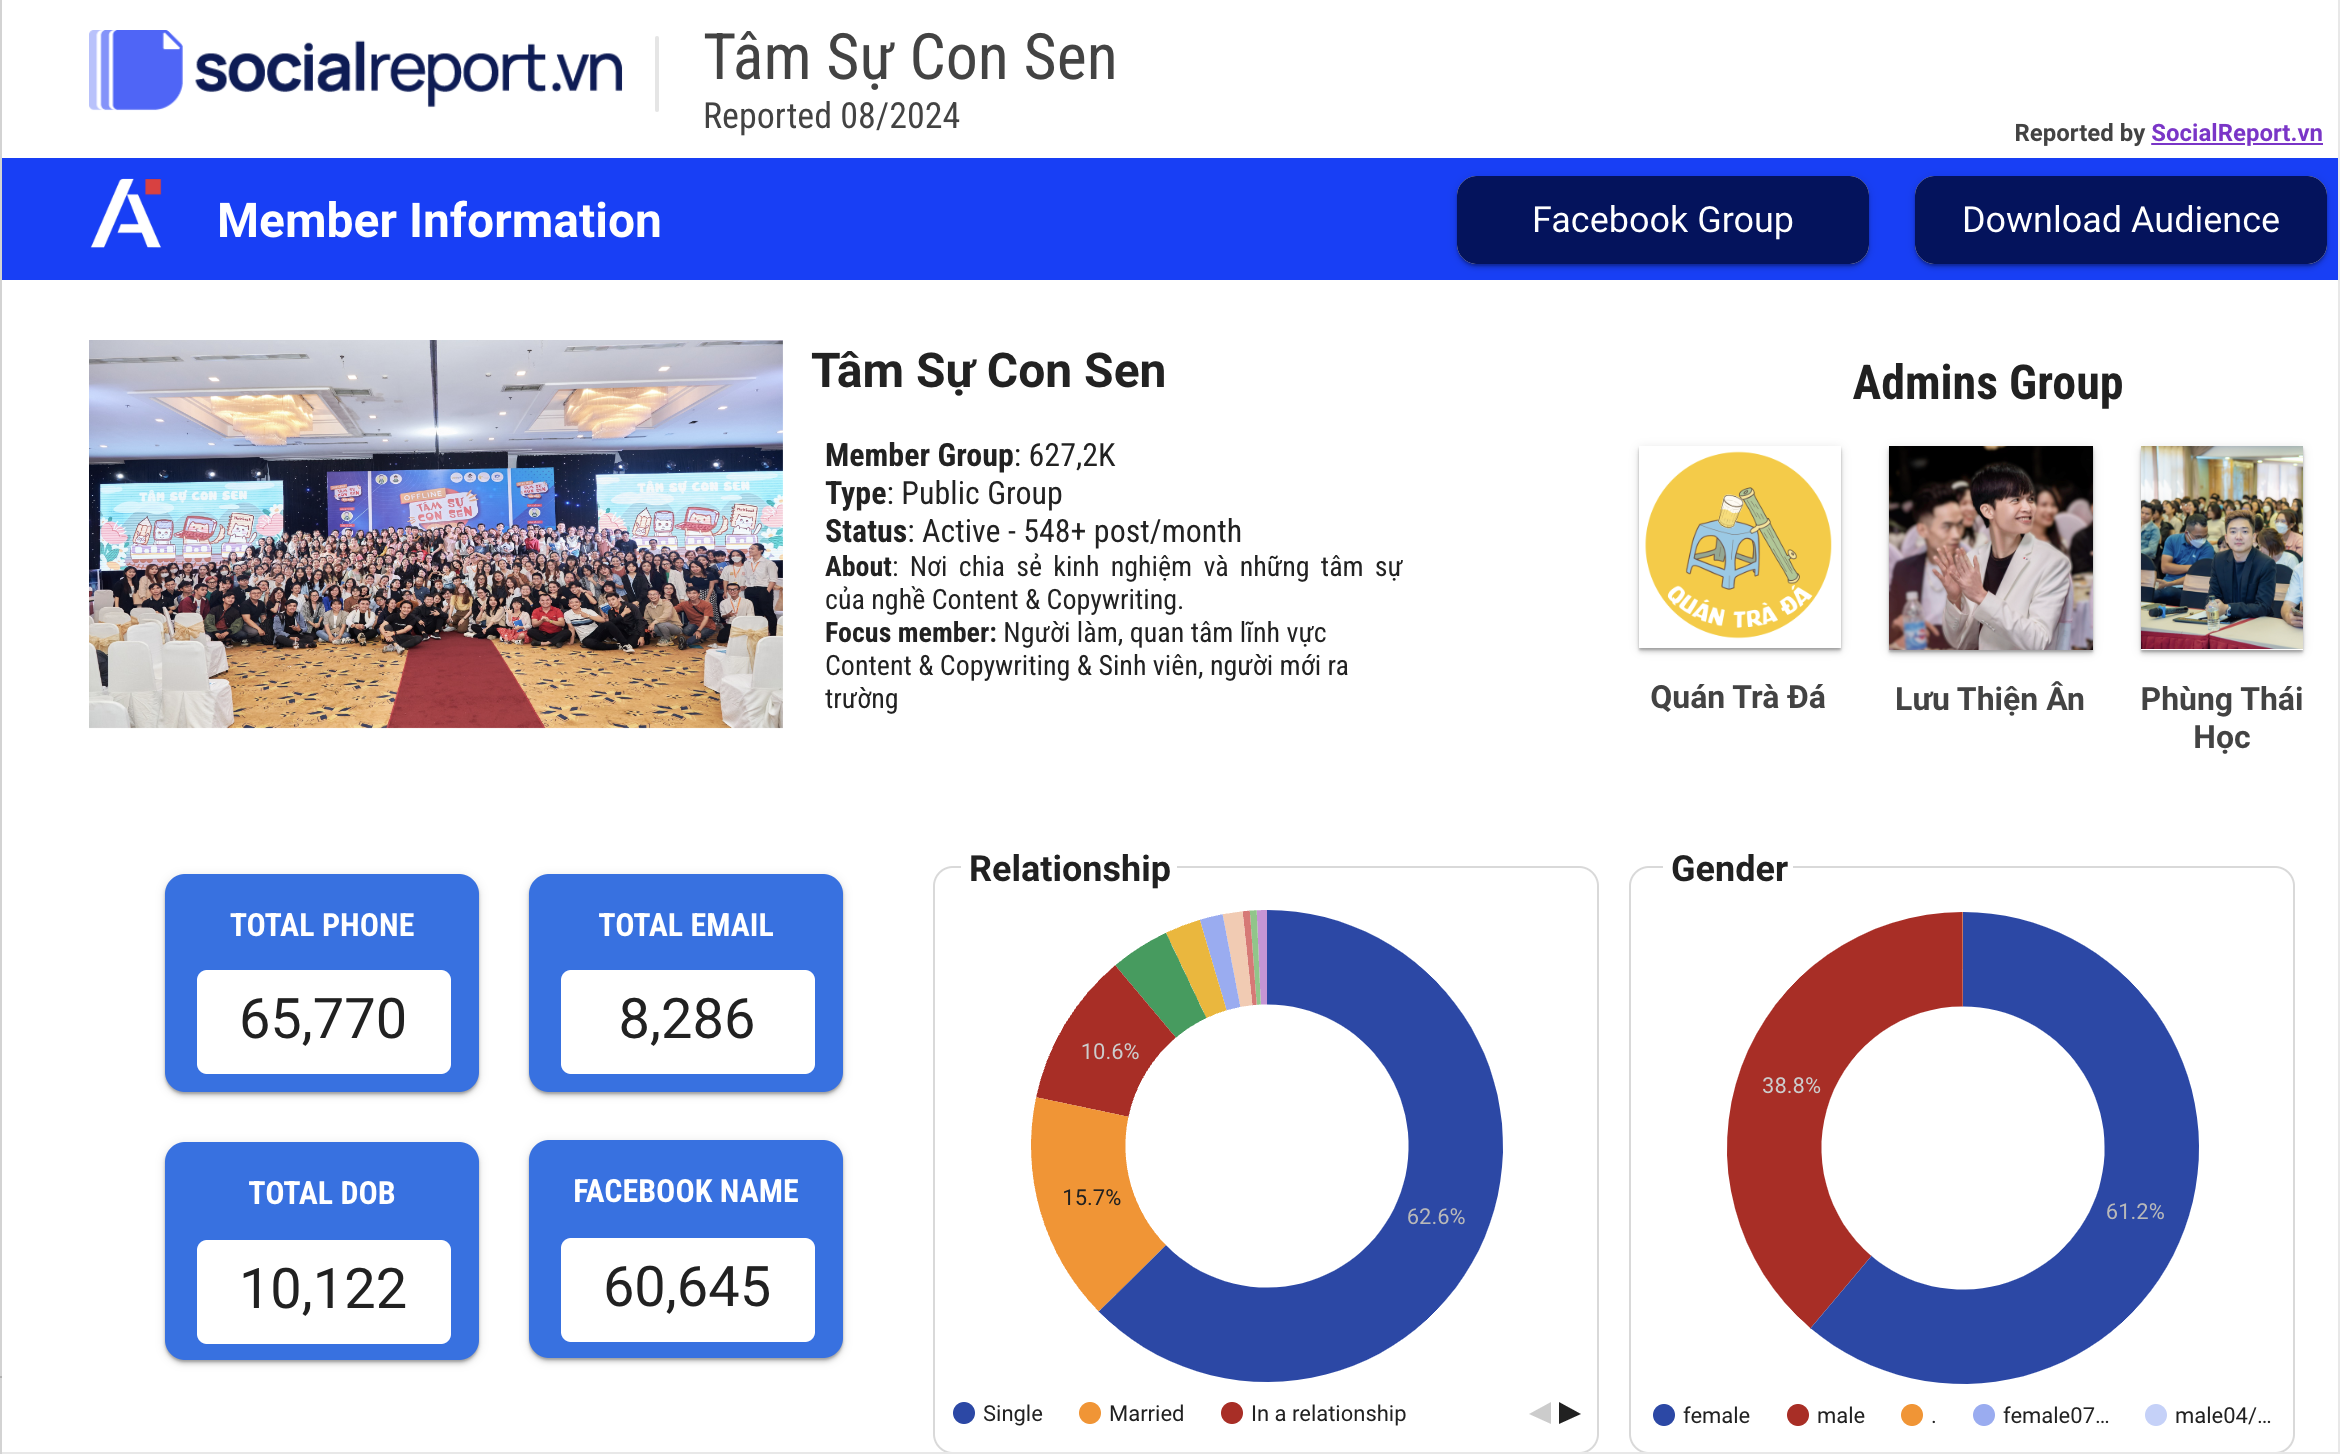
Task: Click the Total Phone value 65,770
Action: (323, 1020)
